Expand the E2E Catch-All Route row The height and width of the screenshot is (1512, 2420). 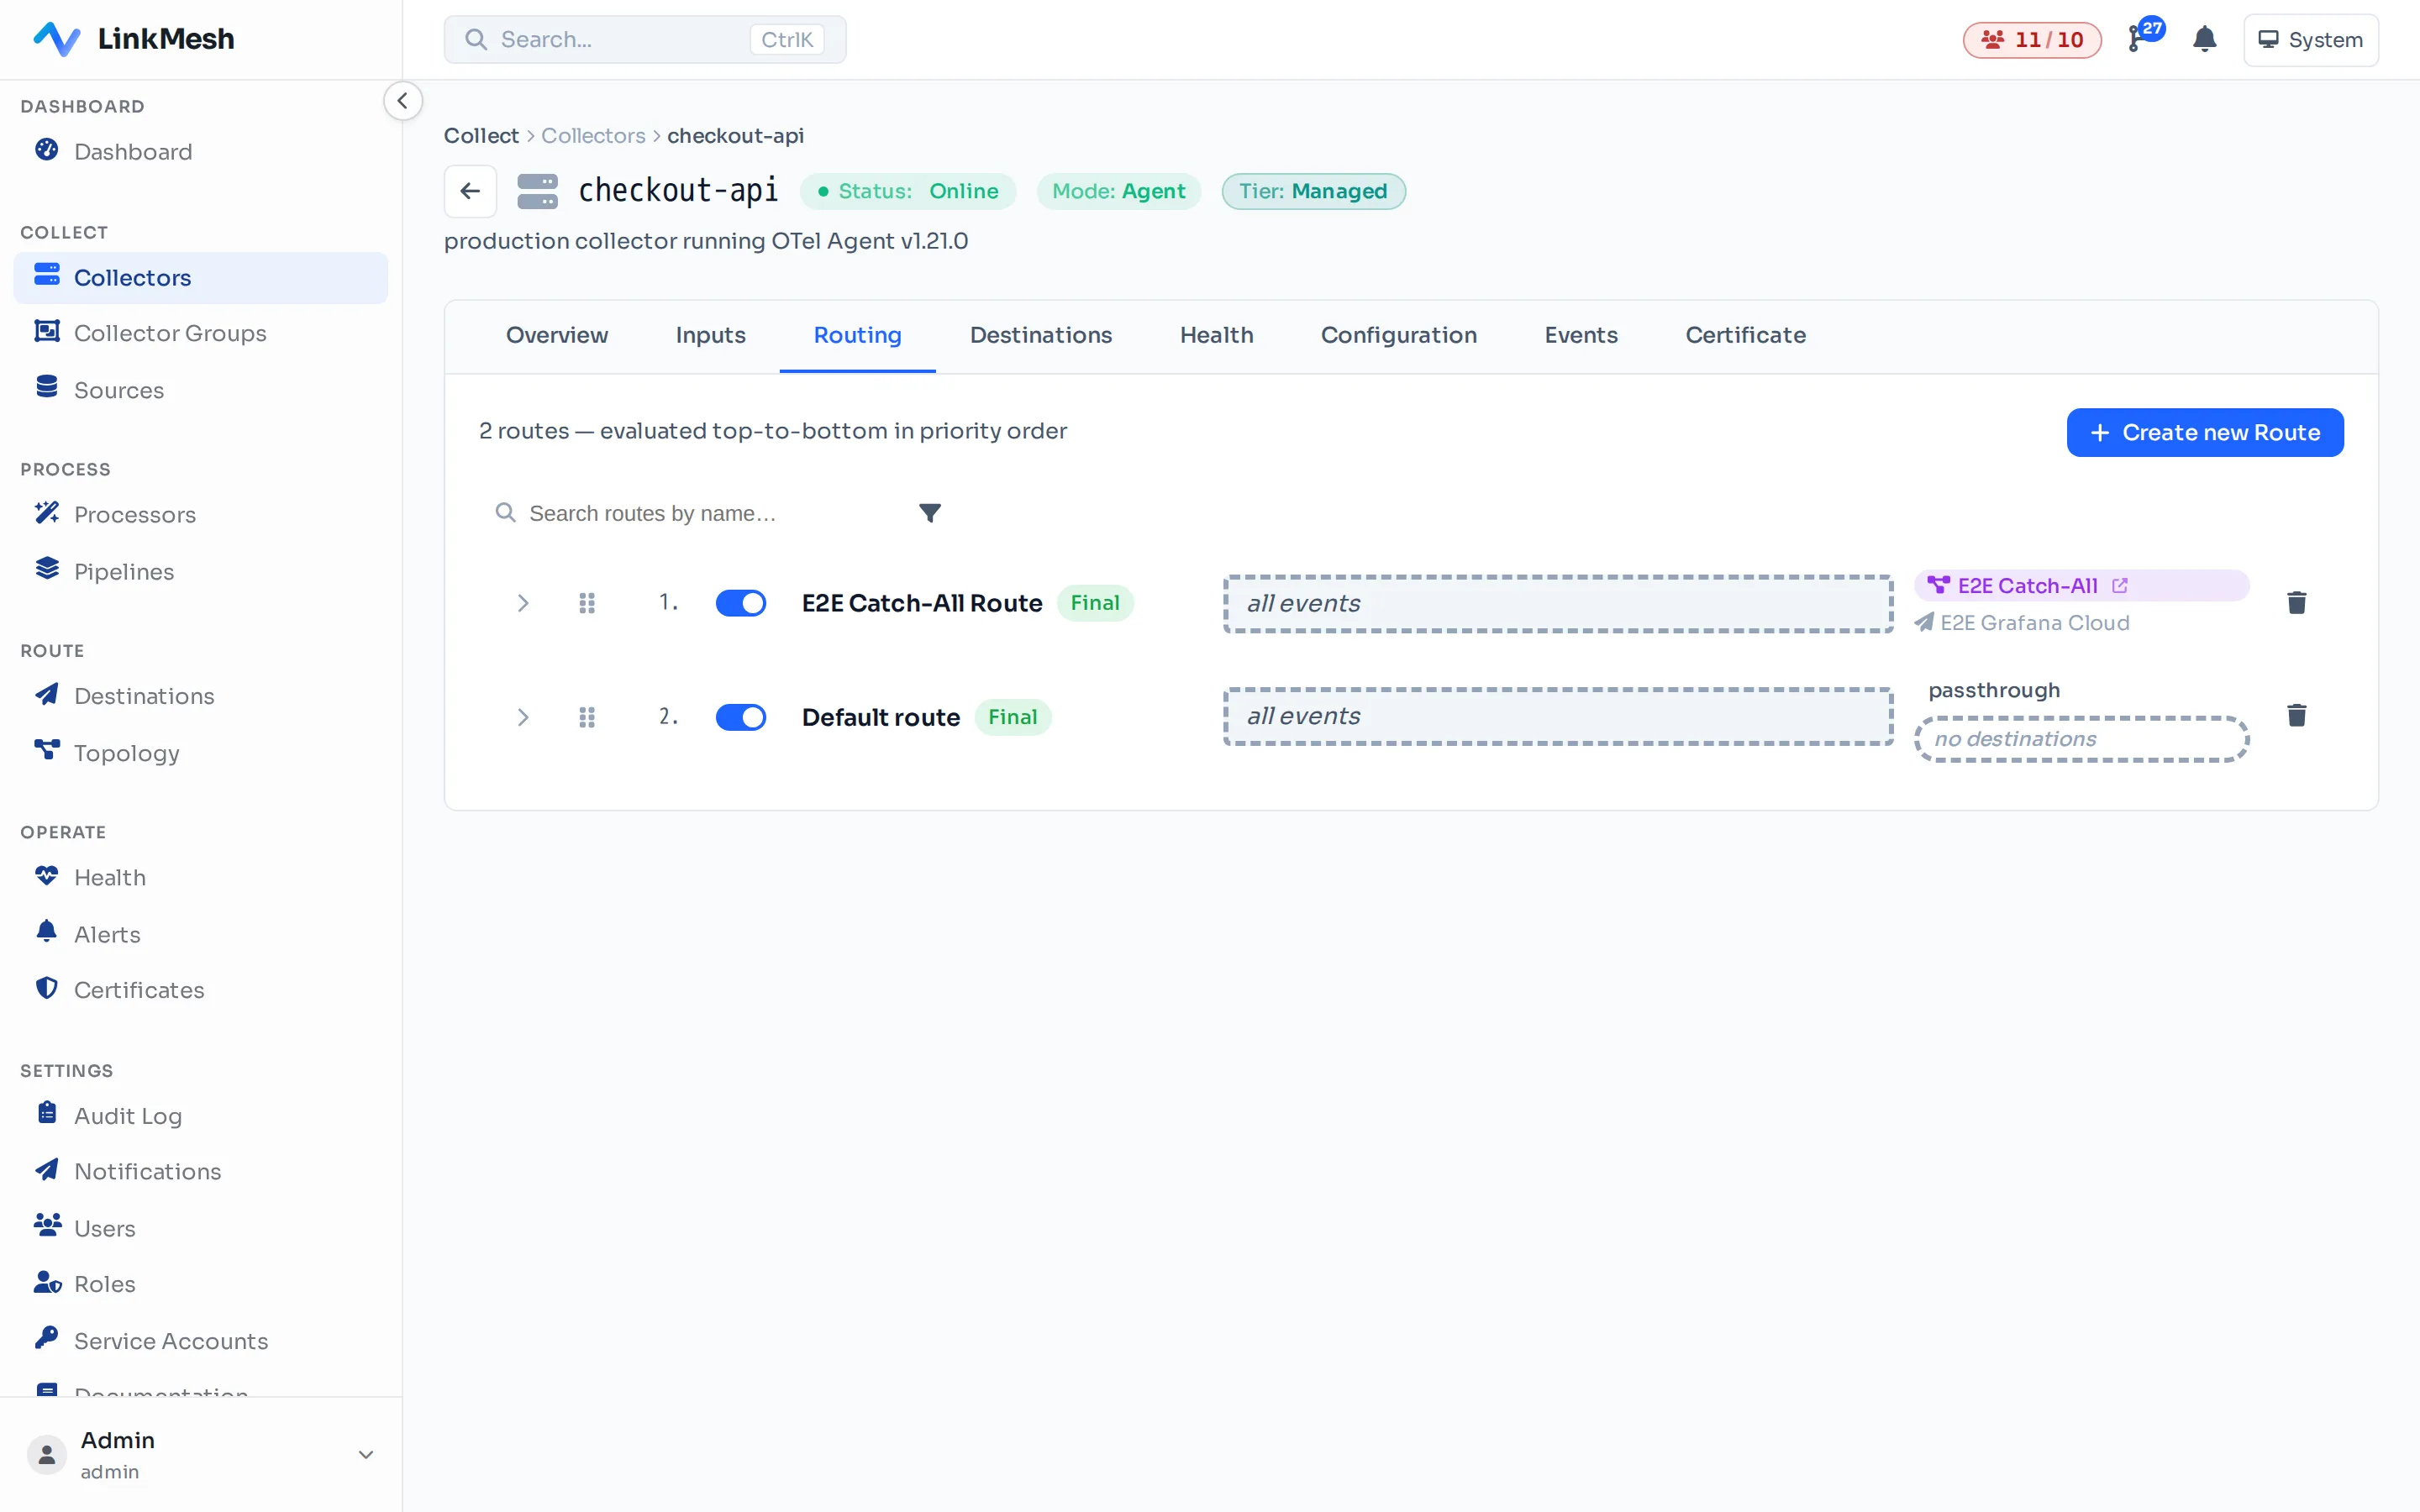(522, 603)
